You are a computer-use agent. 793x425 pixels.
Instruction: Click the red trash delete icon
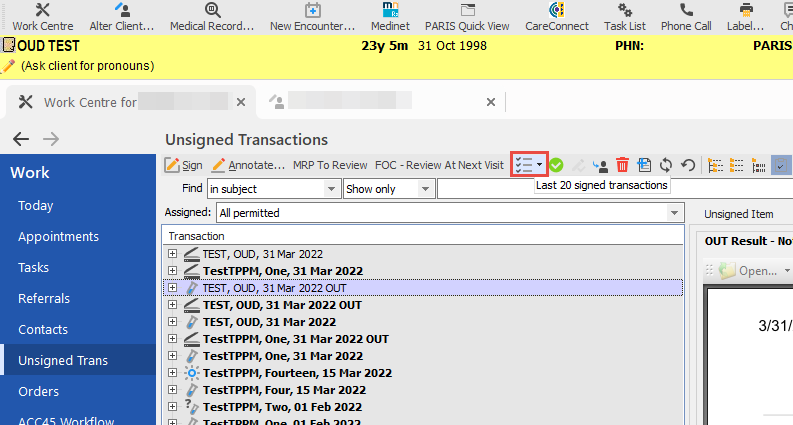point(622,165)
